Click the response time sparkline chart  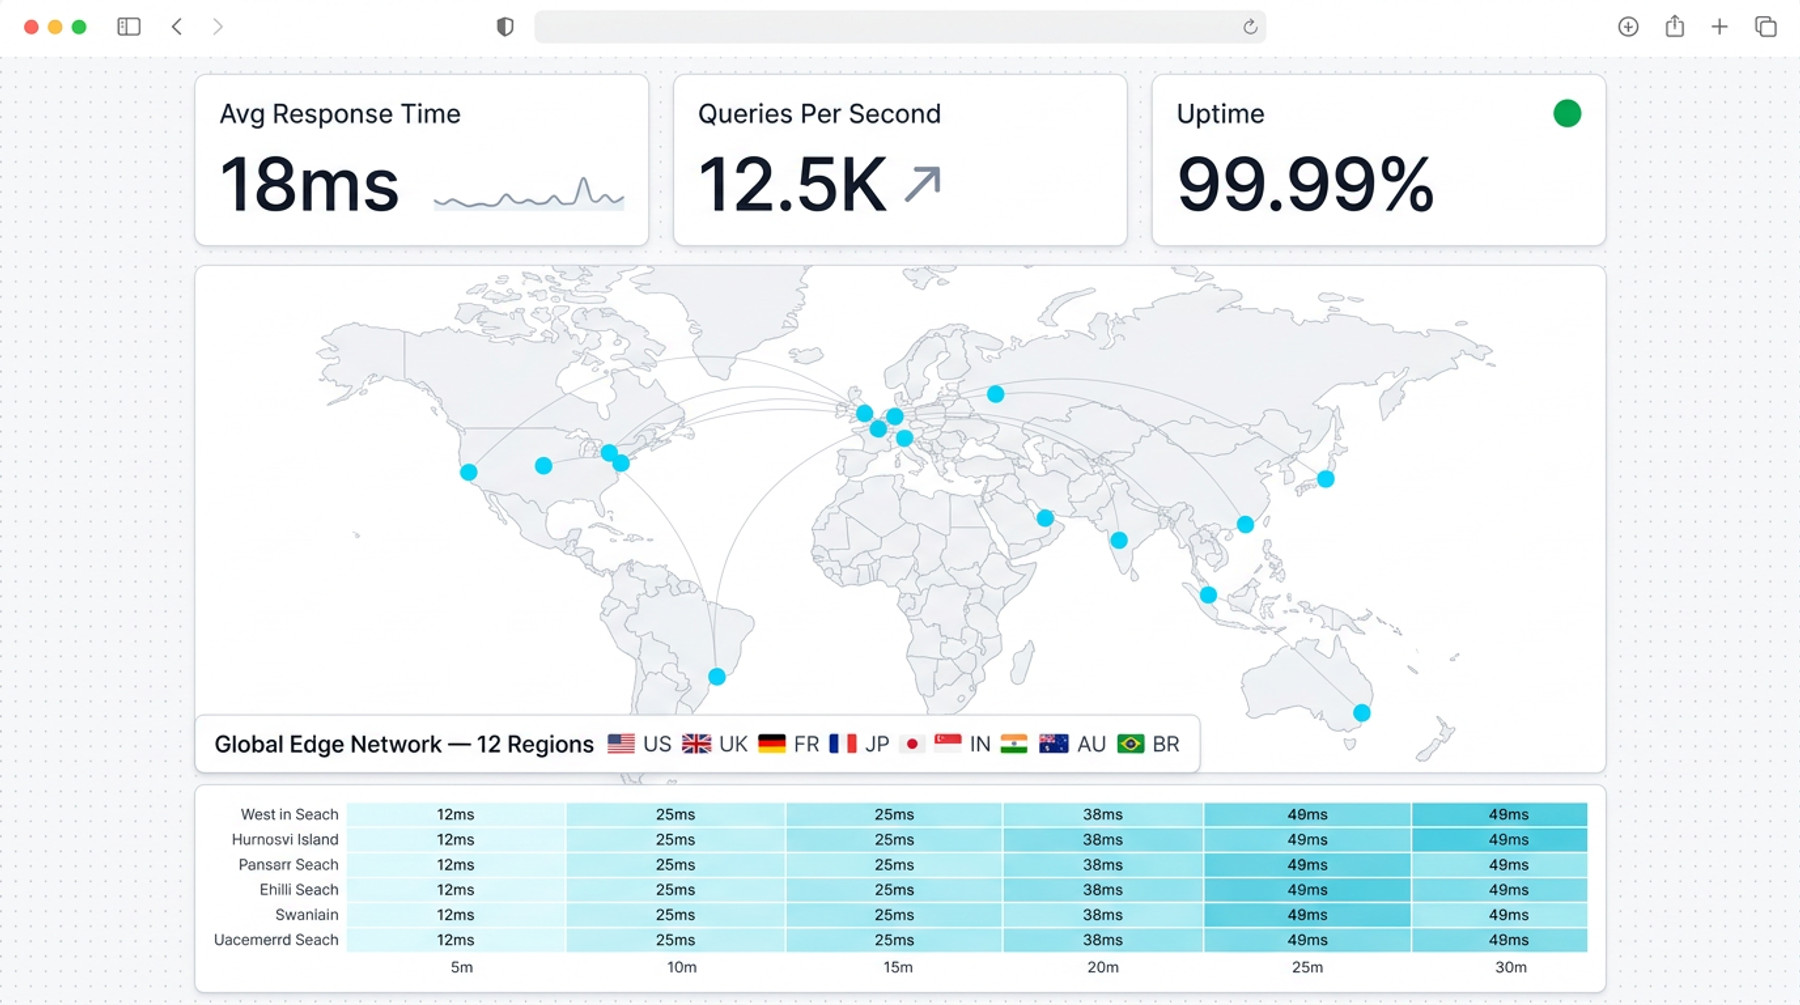(x=529, y=192)
